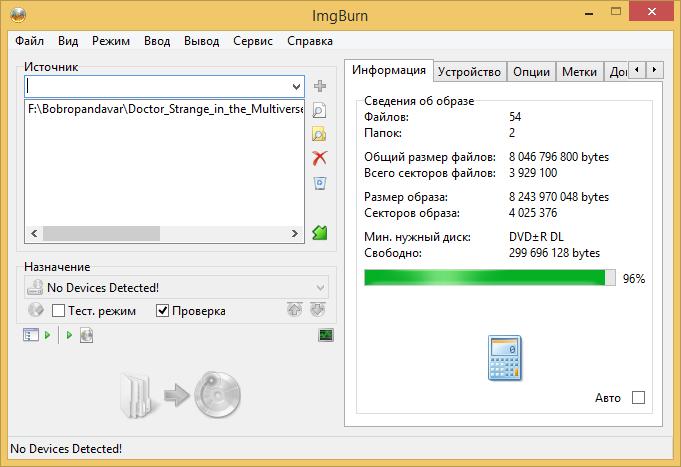
Task: Switch to the Метки tab
Action: 579,72
